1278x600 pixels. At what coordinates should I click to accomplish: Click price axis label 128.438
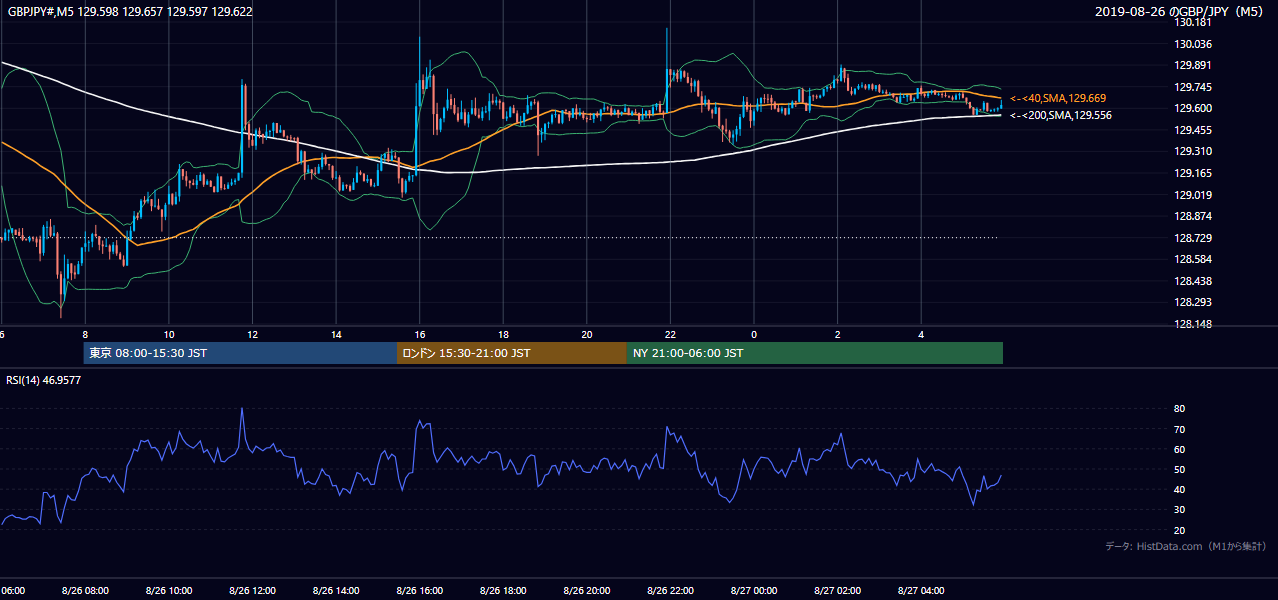click(x=1194, y=281)
